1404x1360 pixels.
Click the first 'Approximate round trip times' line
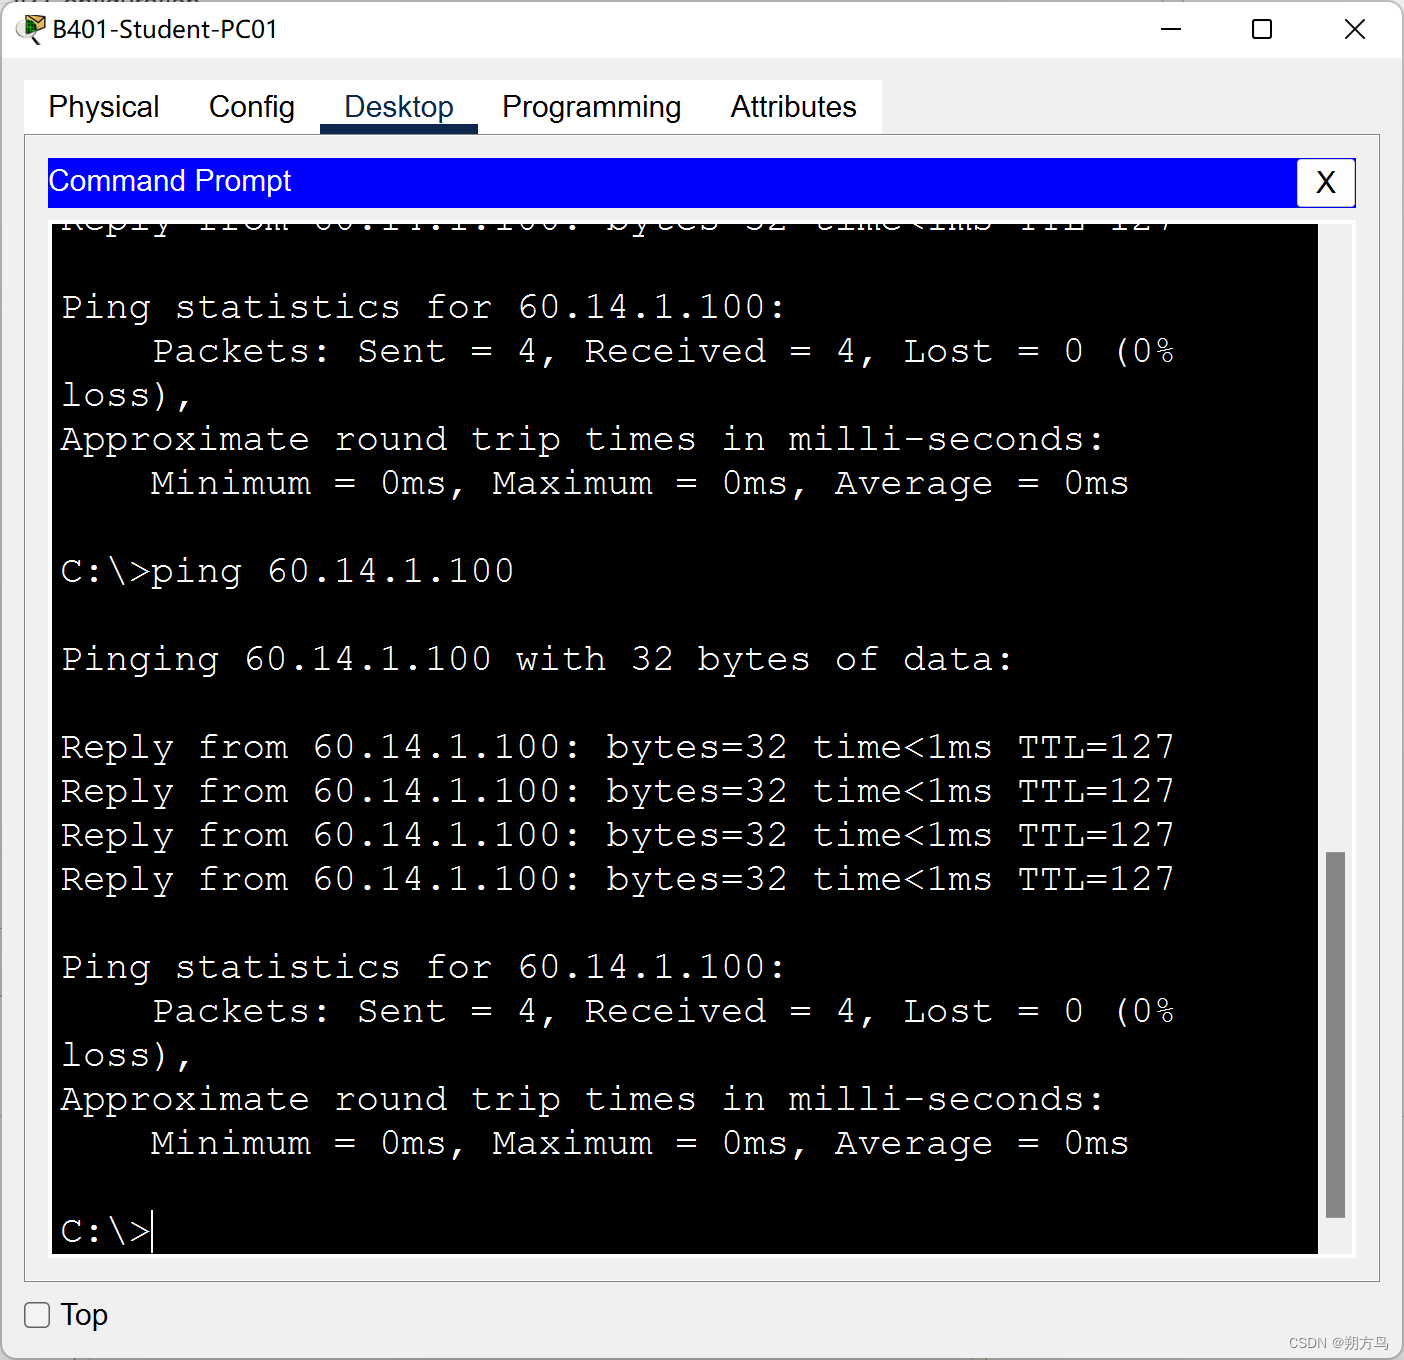click(x=582, y=439)
